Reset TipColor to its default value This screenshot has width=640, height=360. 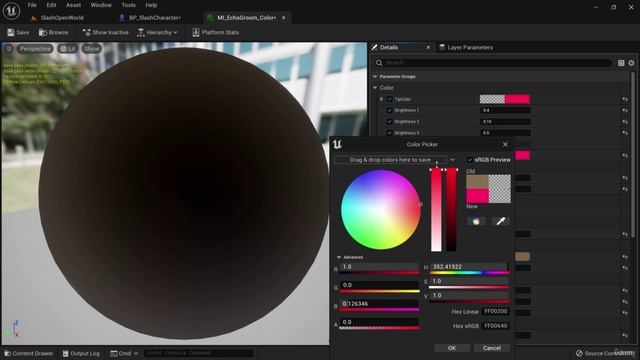625,99
